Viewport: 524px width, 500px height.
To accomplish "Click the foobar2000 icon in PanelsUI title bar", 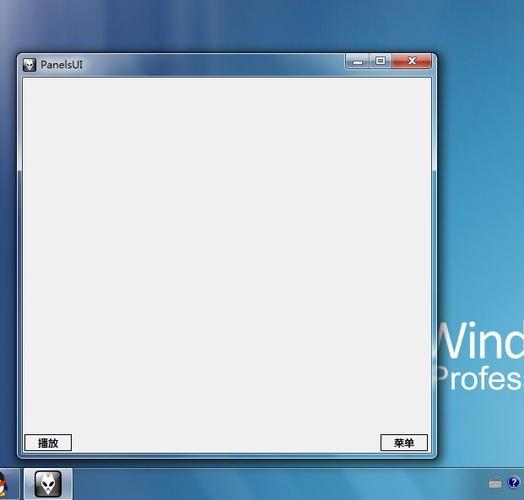I will (x=29, y=65).
